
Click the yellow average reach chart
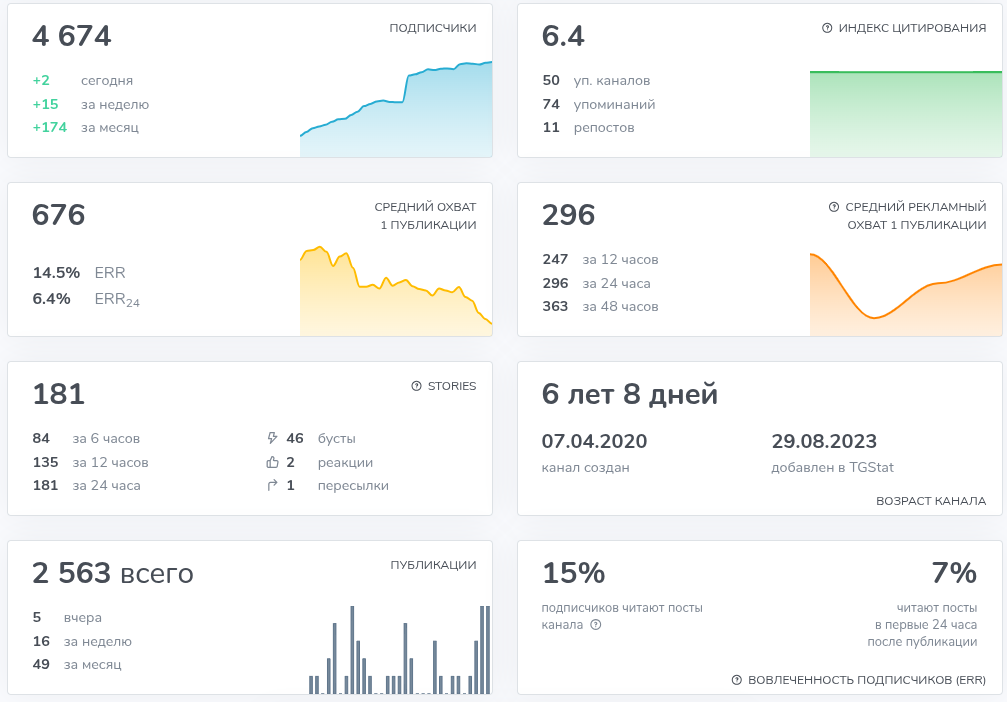396,294
